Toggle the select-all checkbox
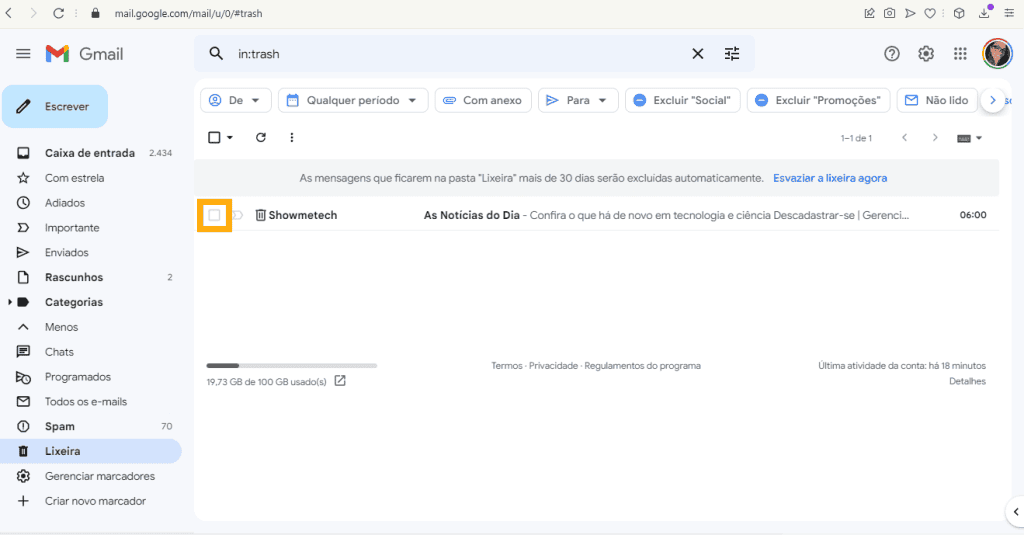1024x535 pixels. (x=214, y=137)
